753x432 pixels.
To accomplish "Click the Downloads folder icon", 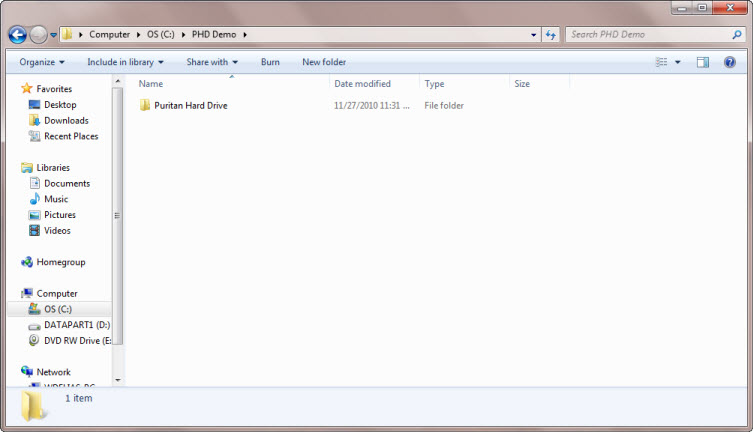I will [35, 120].
